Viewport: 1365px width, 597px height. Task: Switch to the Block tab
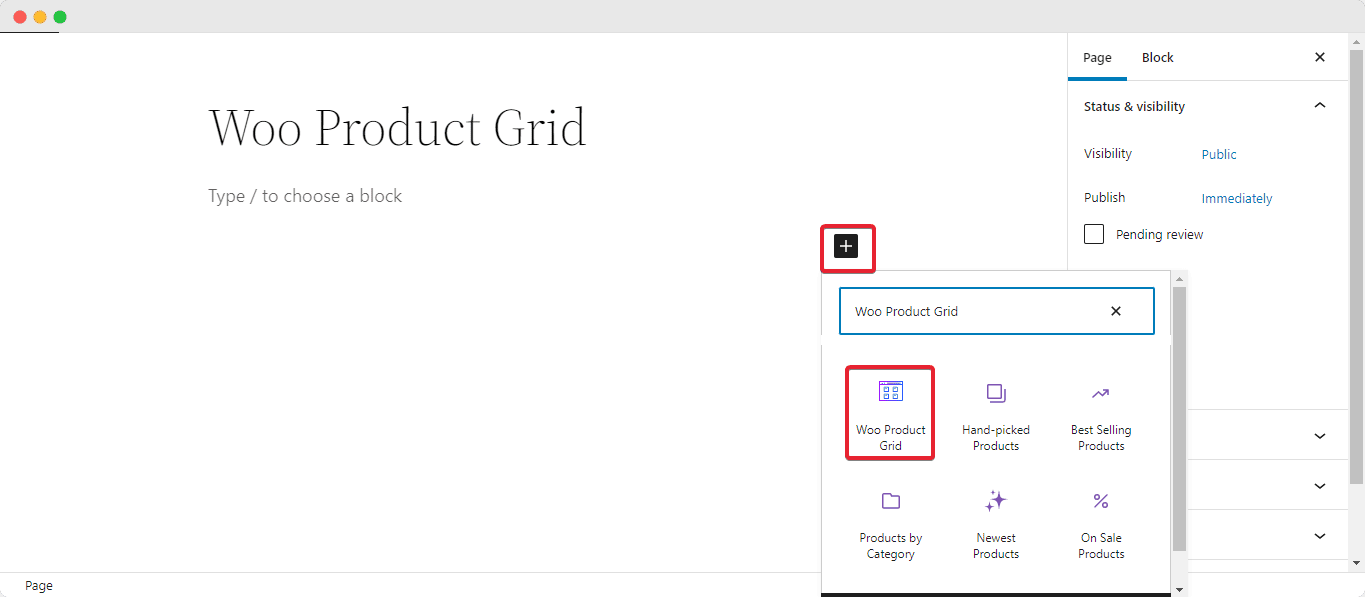coord(1158,57)
